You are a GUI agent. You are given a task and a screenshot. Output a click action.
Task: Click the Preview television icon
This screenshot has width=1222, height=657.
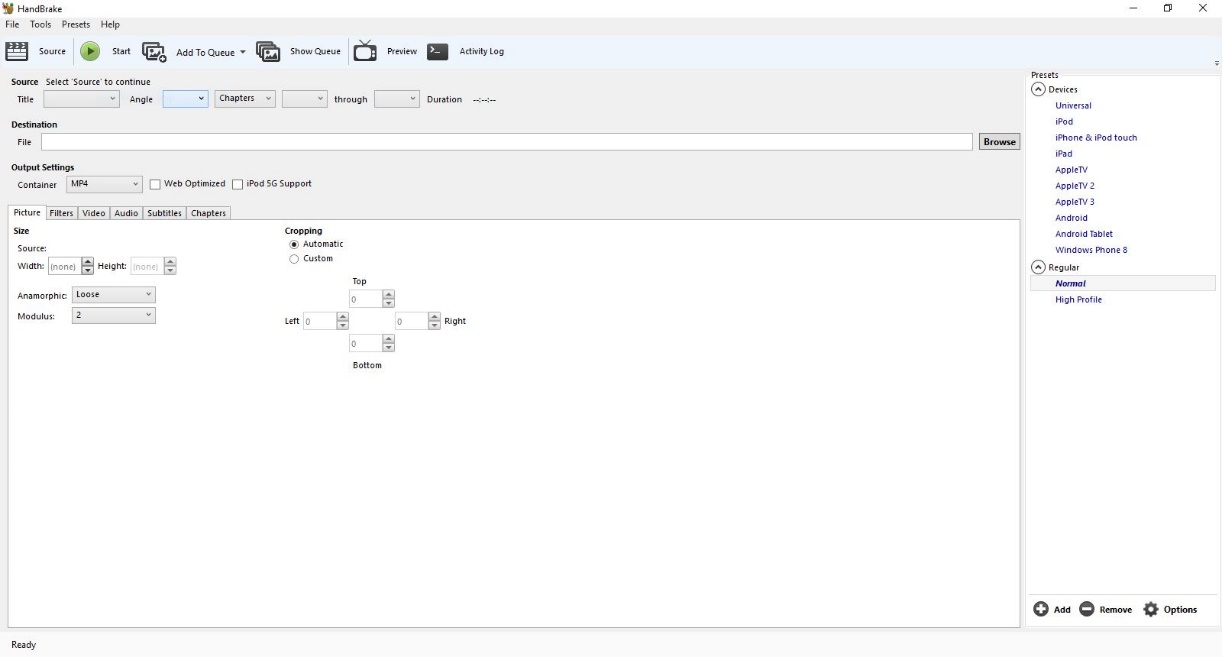(365, 51)
